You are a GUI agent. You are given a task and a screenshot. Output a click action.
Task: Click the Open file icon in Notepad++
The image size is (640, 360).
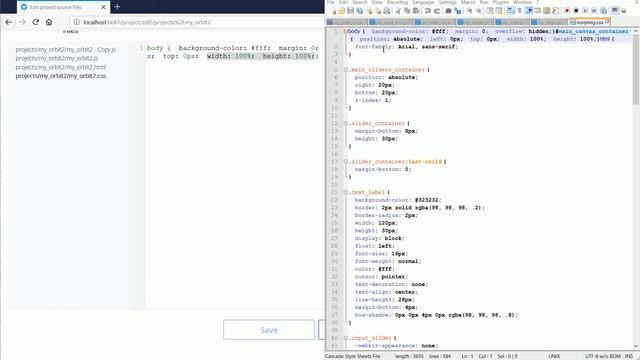[x=342, y=11]
